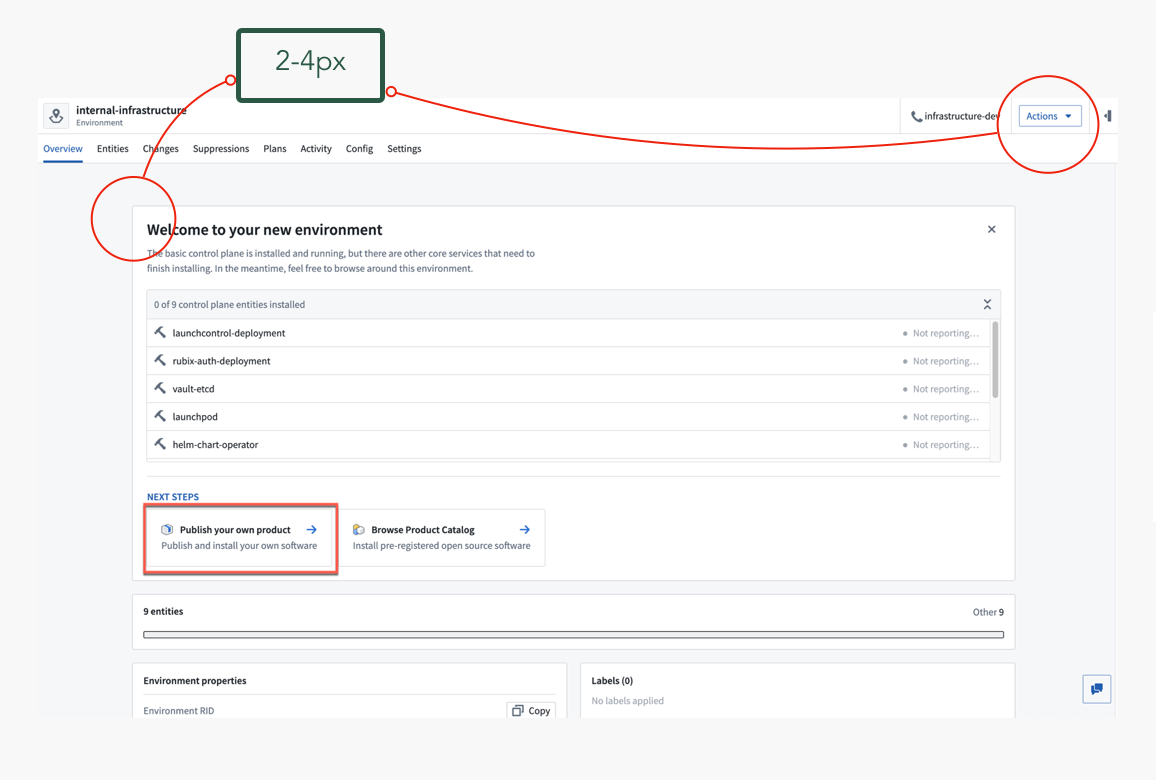The height and width of the screenshot is (780, 1156).
Task: Click the entities list scrollbar
Action: (x=995, y=360)
